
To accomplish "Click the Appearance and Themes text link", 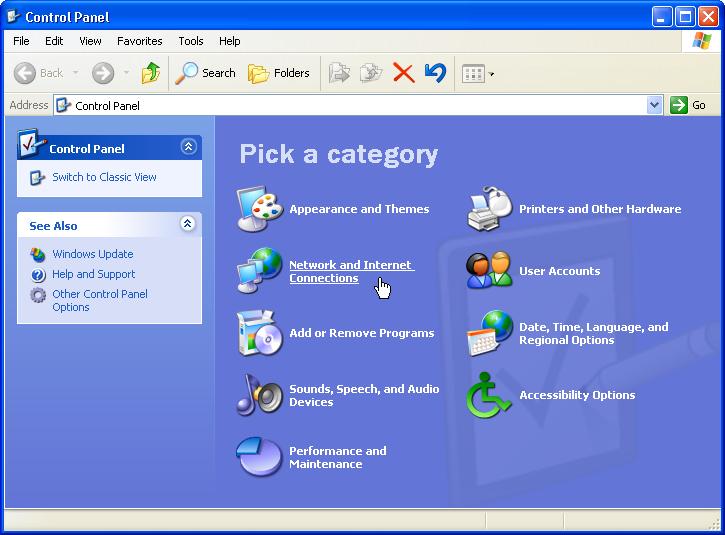I will coord(359,209).
